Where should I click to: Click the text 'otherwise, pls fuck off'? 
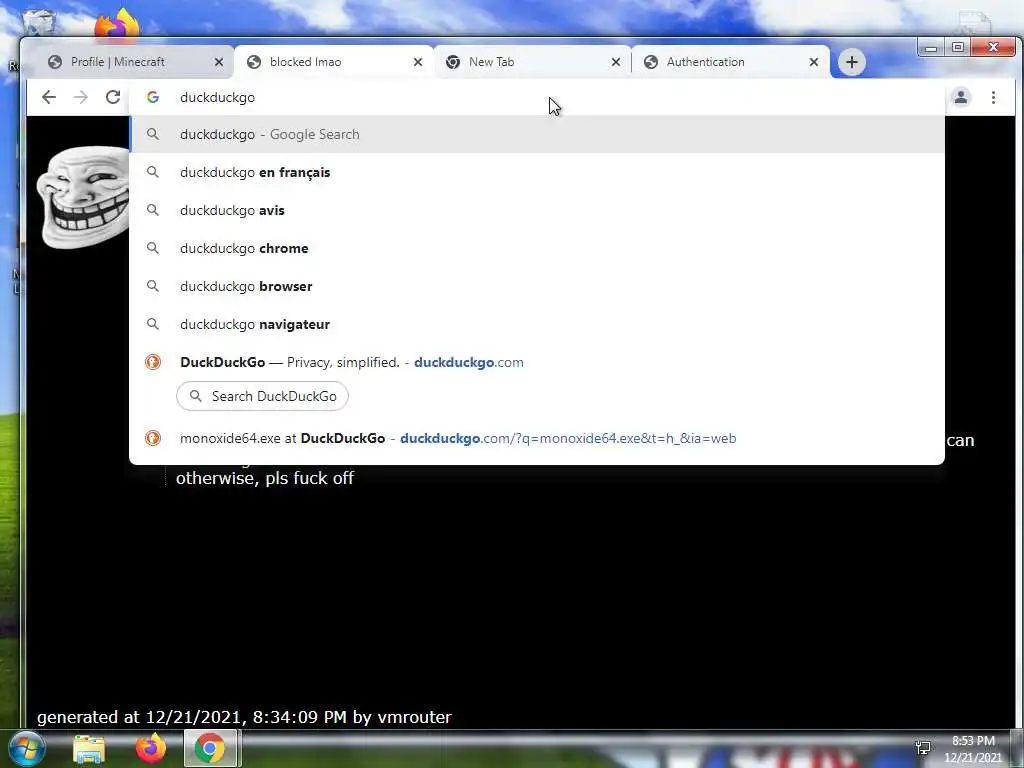click(x=265, y=478)
